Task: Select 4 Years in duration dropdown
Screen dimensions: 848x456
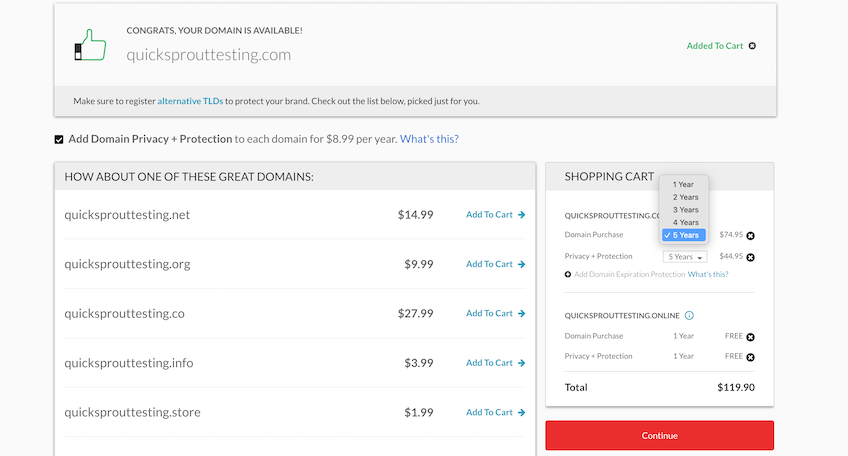Action: 684,222
